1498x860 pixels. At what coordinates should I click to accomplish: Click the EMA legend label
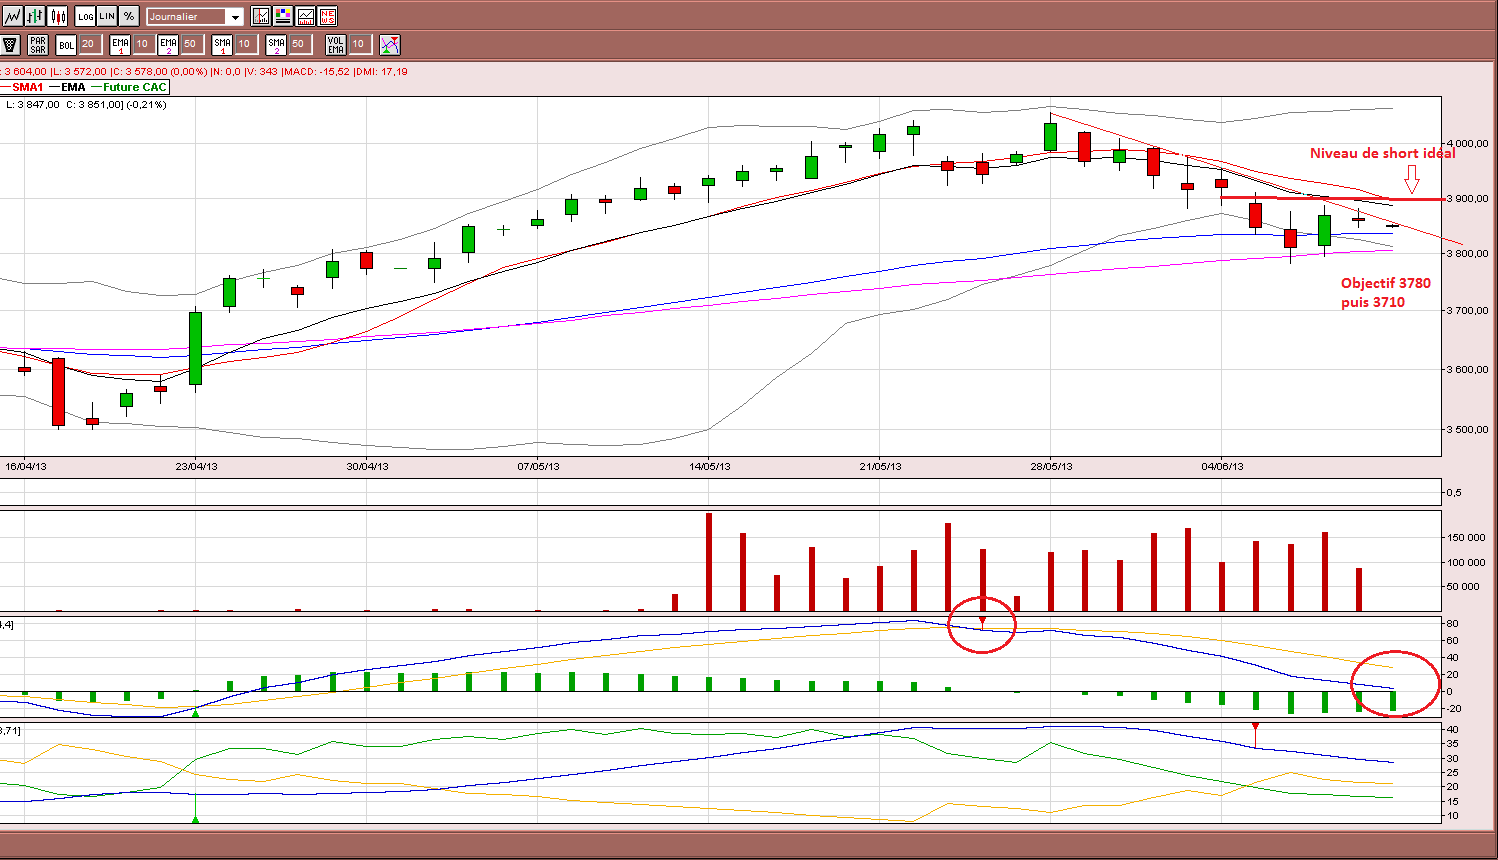pyautogui.click(x=73, y=87)
